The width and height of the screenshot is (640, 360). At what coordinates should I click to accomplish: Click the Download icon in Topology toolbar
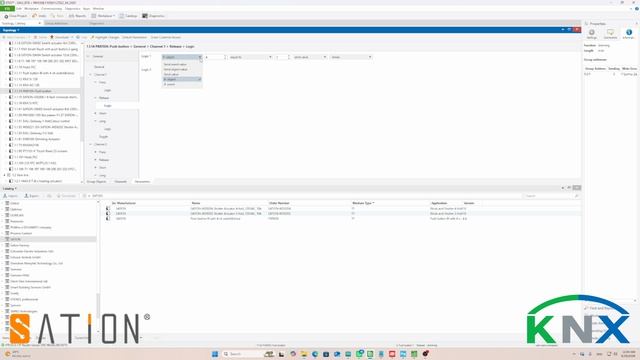coord(52,37)
